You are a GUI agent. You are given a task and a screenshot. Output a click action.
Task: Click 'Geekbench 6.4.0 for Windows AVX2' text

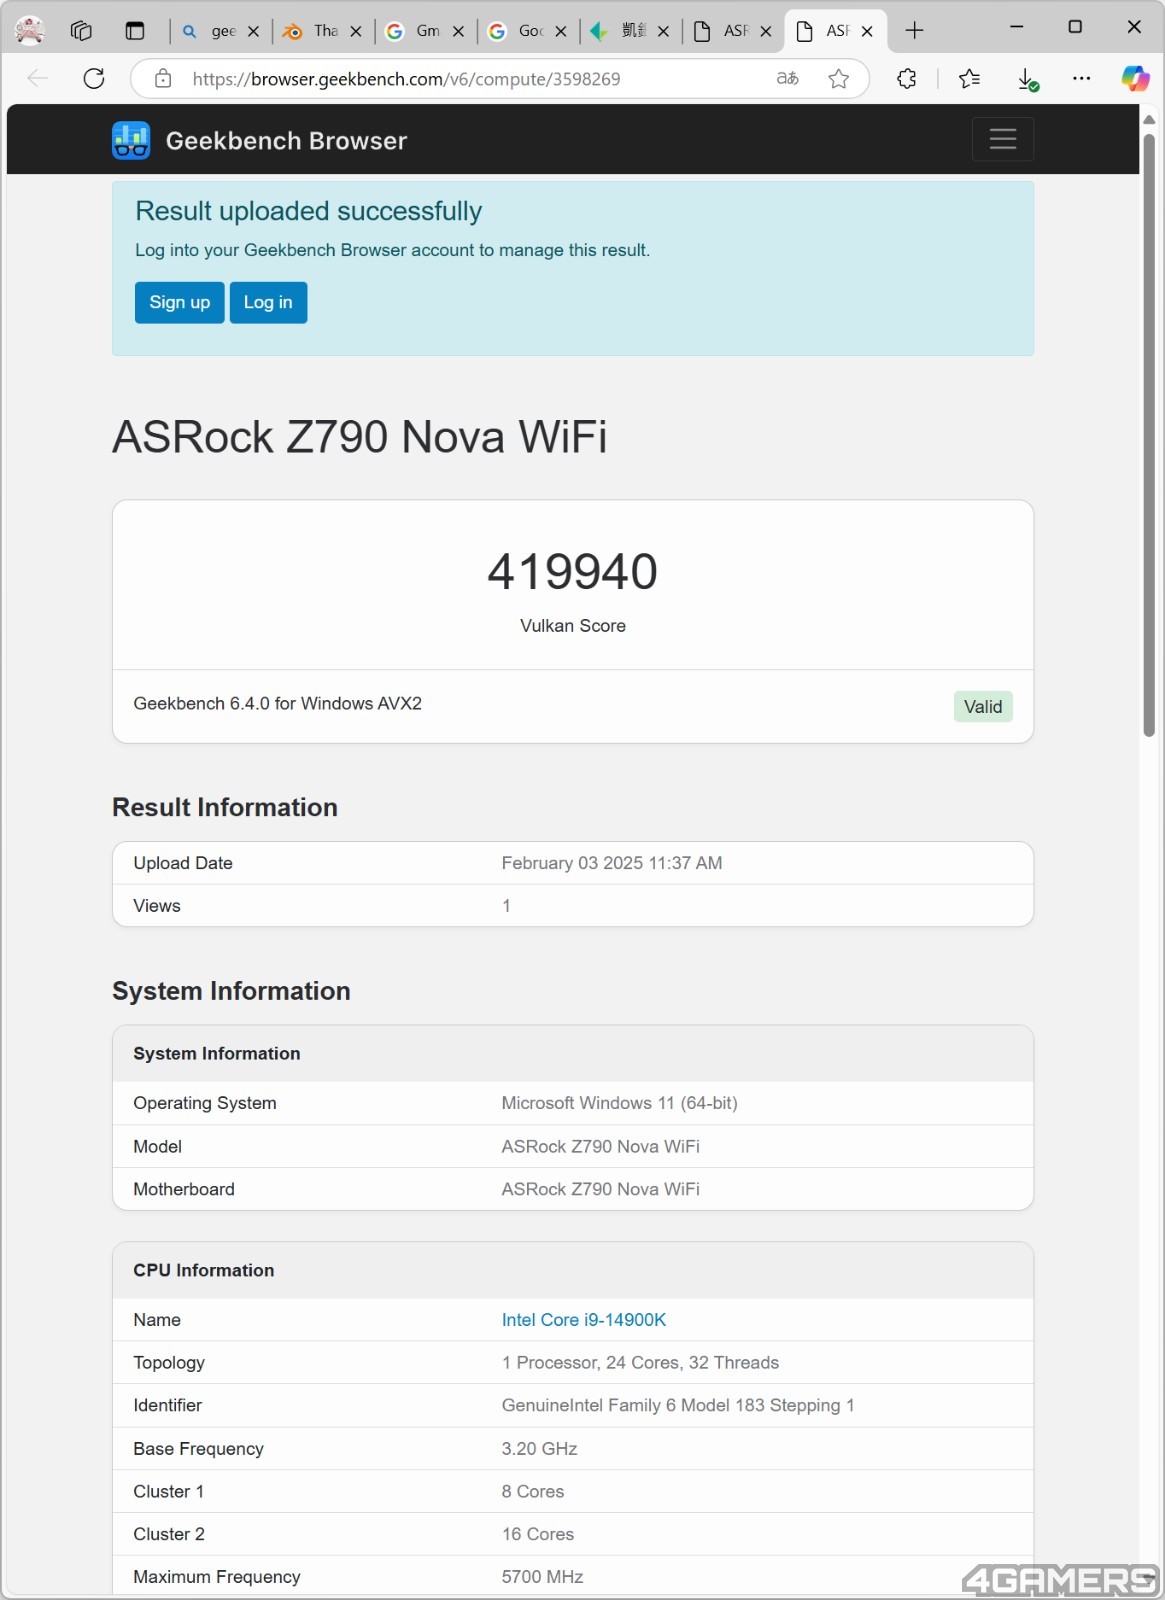click(x=278, y=703)
